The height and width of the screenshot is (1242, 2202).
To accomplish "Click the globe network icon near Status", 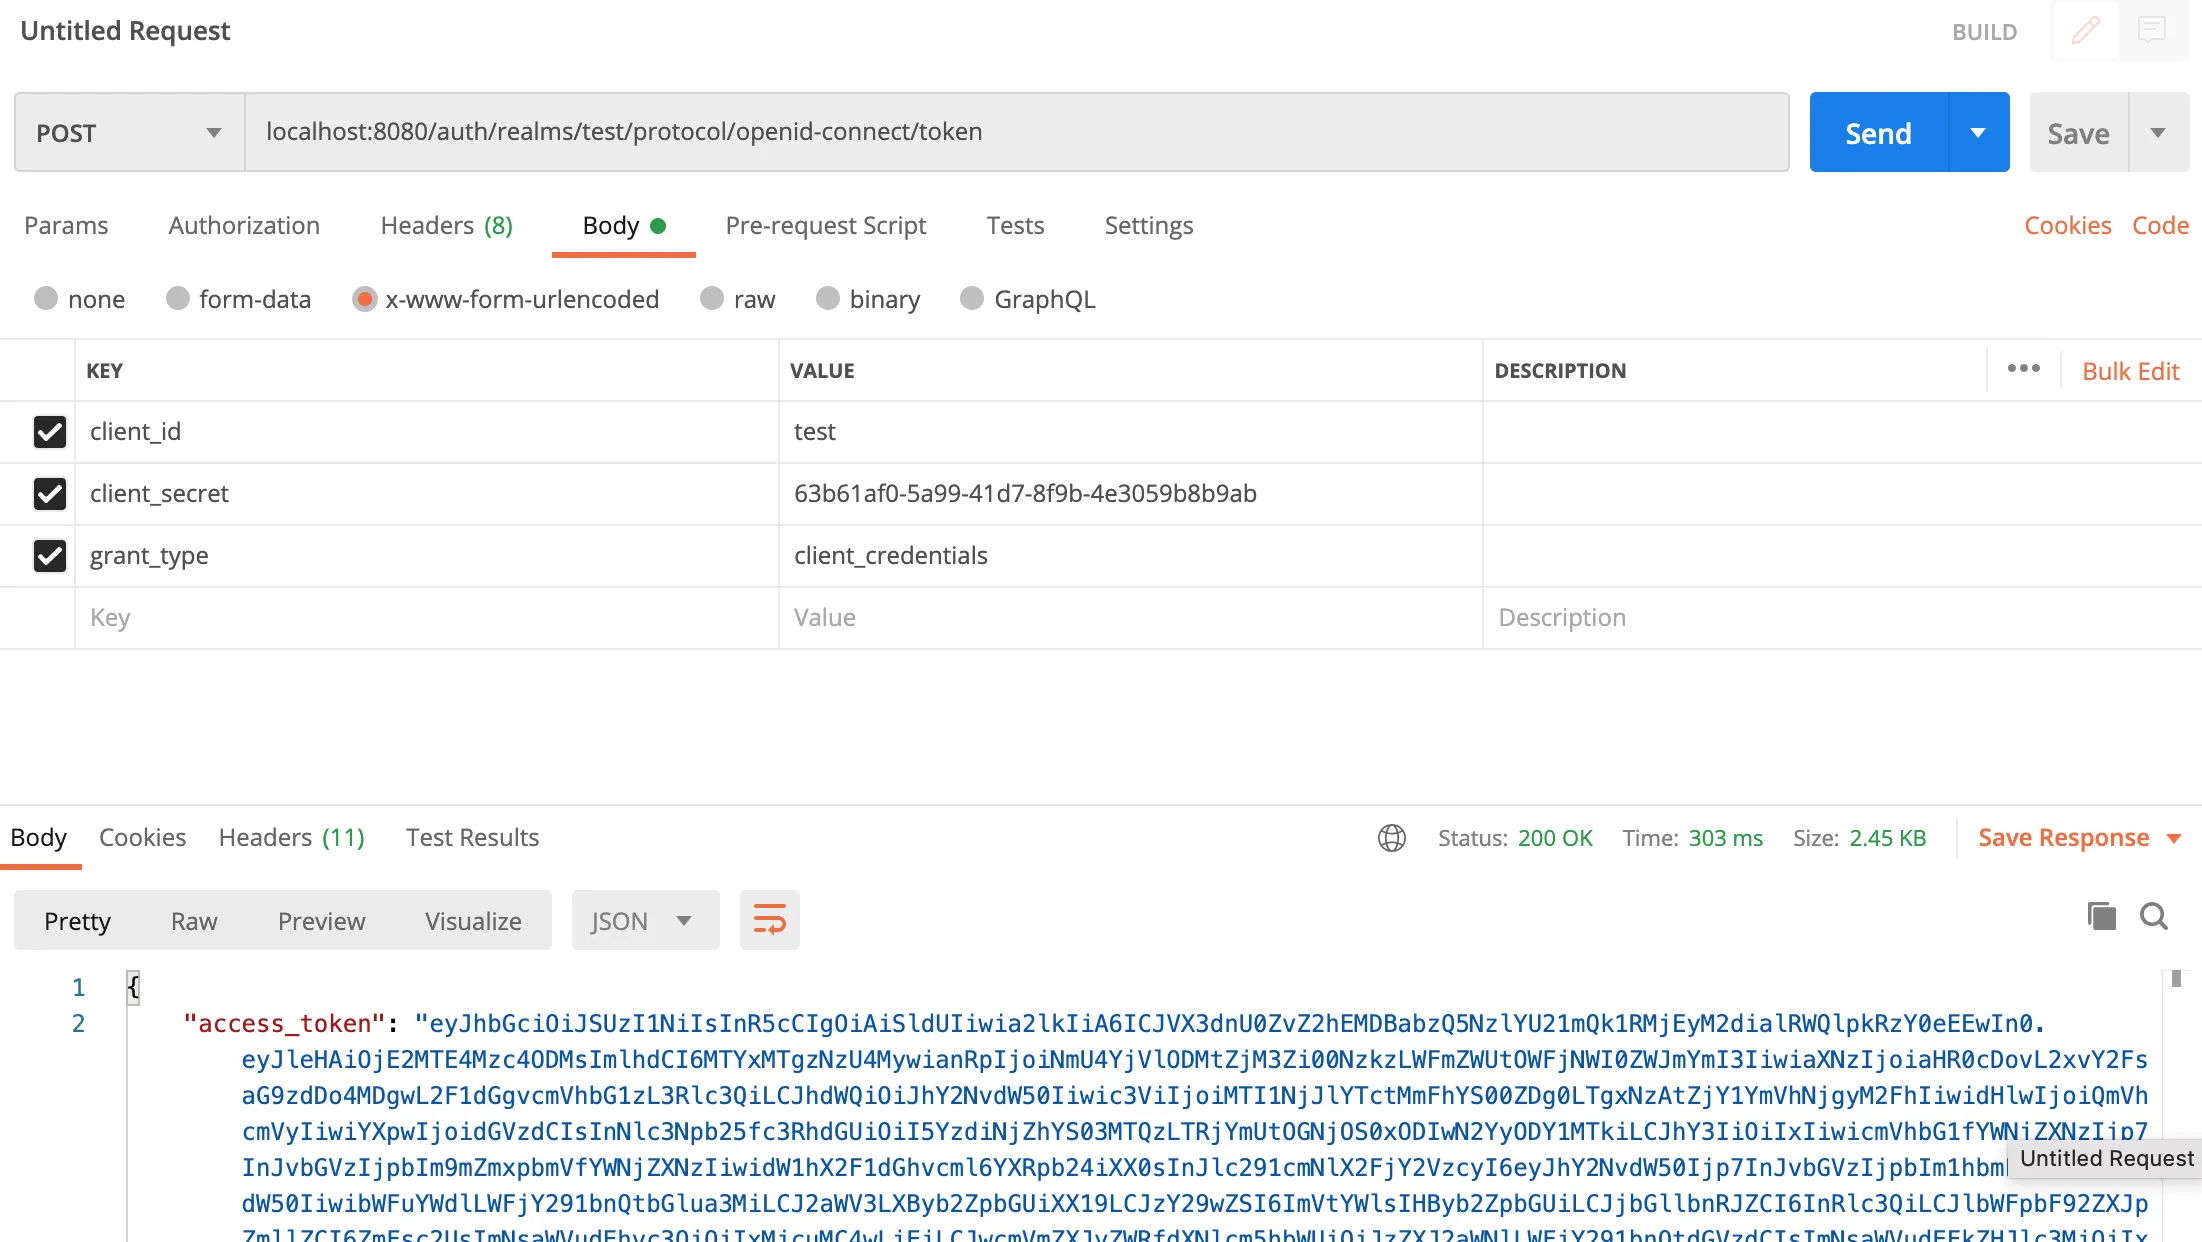I will click(x=1391, y=838).
